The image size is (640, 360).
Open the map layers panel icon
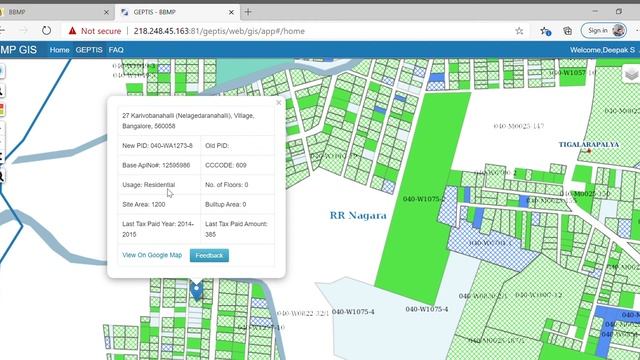(x=631, y=74)
